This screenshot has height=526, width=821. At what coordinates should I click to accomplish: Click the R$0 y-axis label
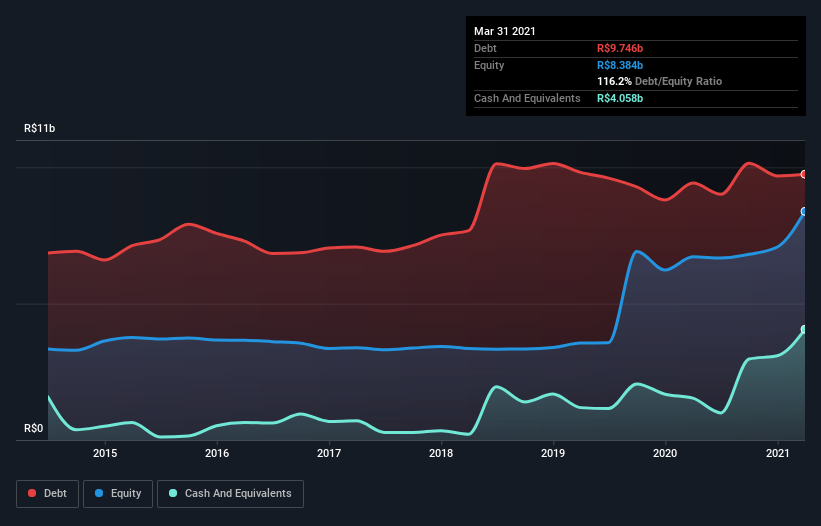coord(34,428)
